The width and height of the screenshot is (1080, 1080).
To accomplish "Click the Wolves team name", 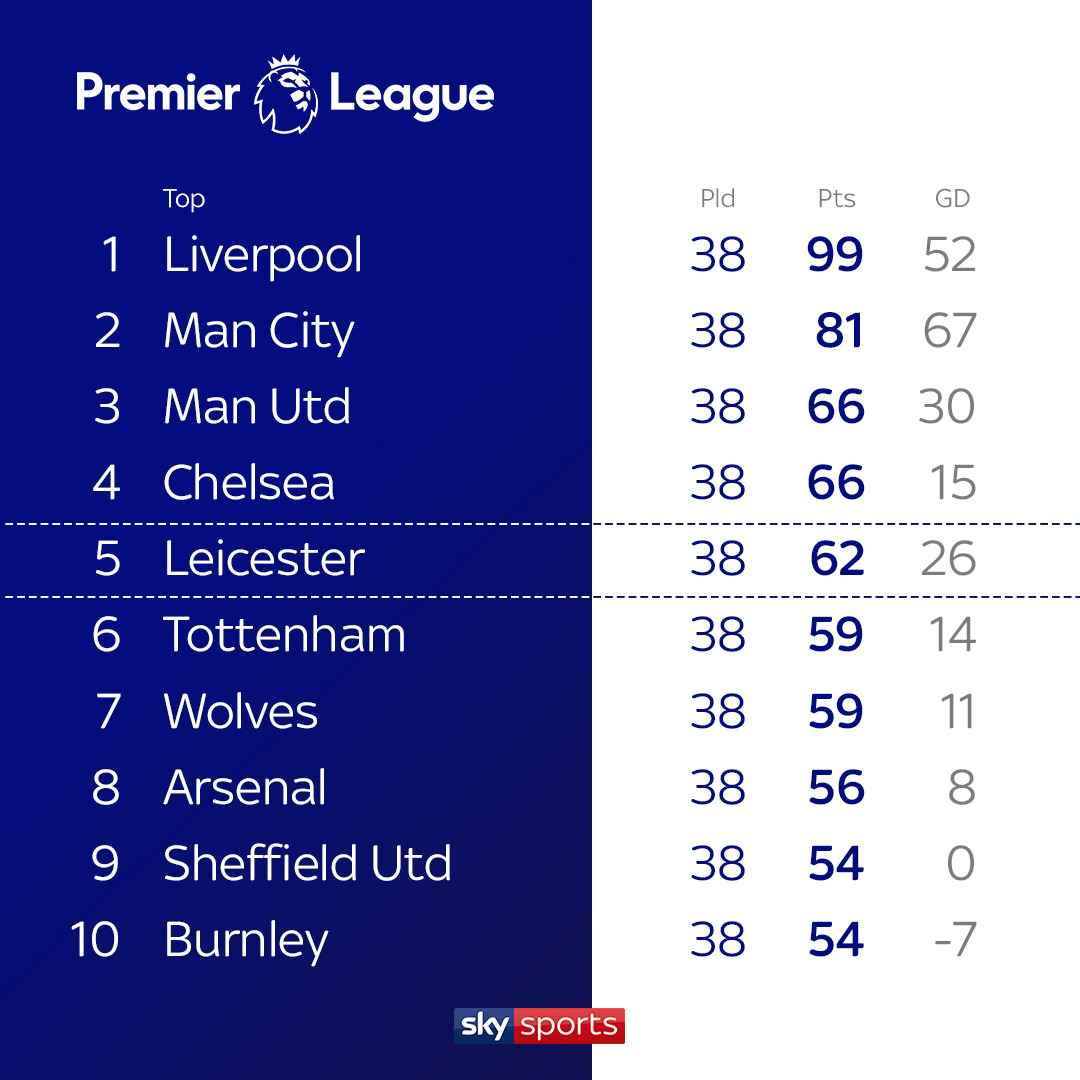I will (240, 711).
